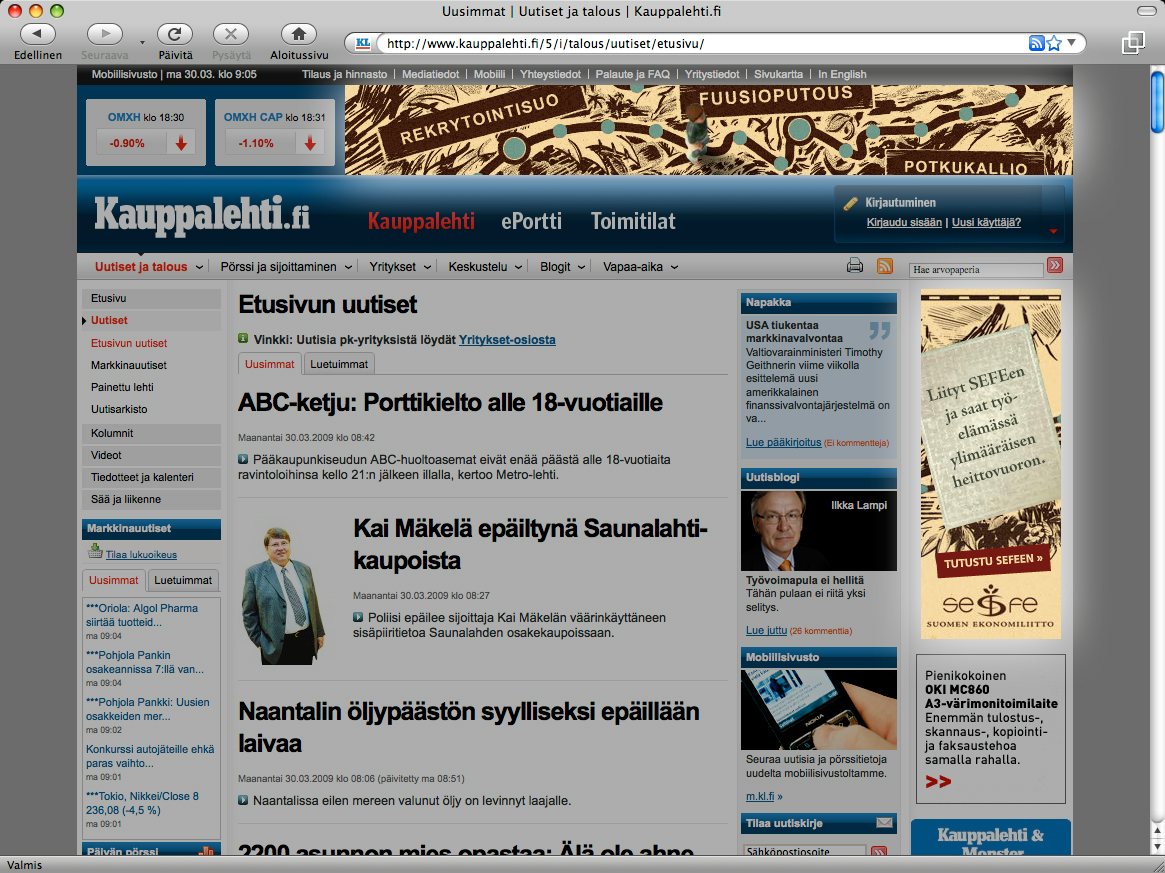Click the Pysäytä stop loading button
1165x873 pixels.
point(231,34)
